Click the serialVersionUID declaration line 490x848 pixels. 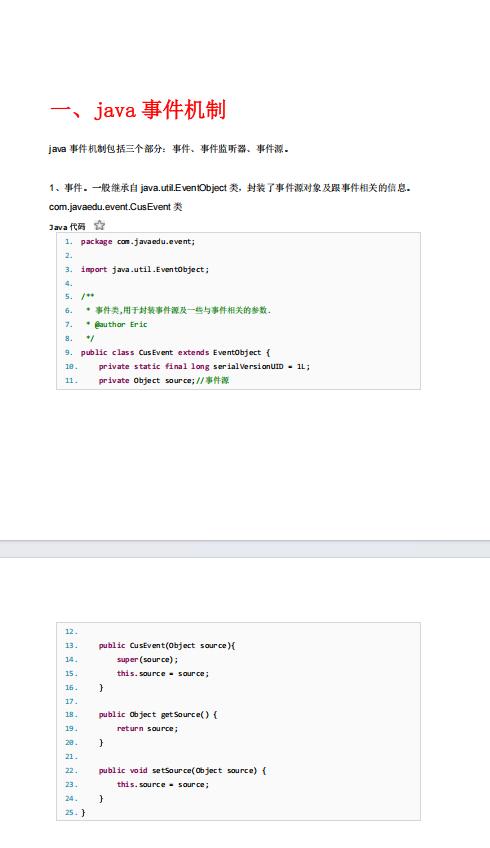(x=204, y=367)
